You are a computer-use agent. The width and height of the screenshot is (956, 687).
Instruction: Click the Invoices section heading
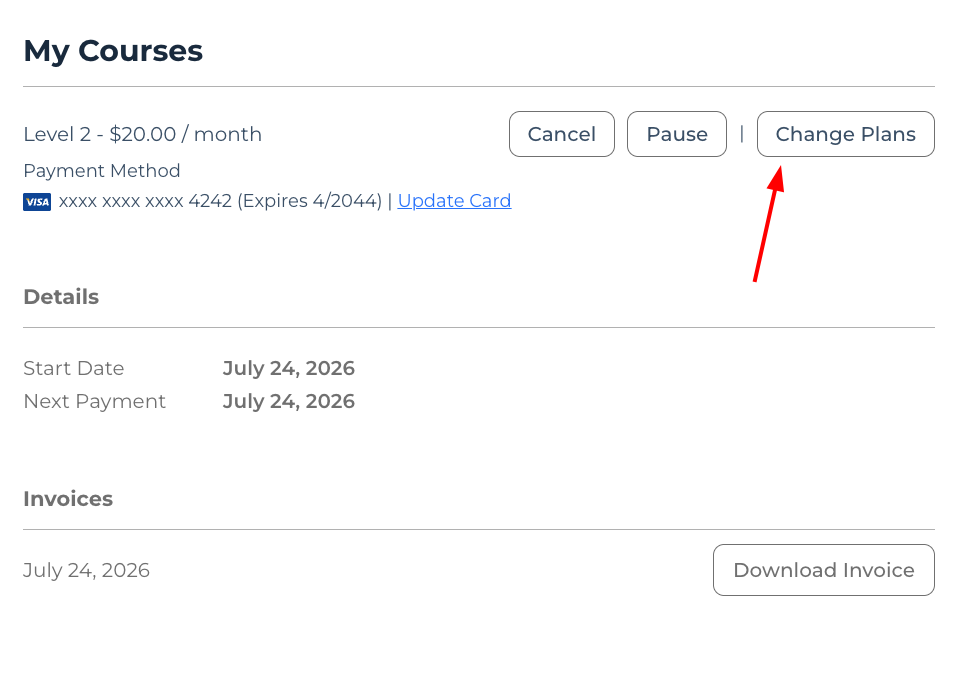tap(68, 499)
